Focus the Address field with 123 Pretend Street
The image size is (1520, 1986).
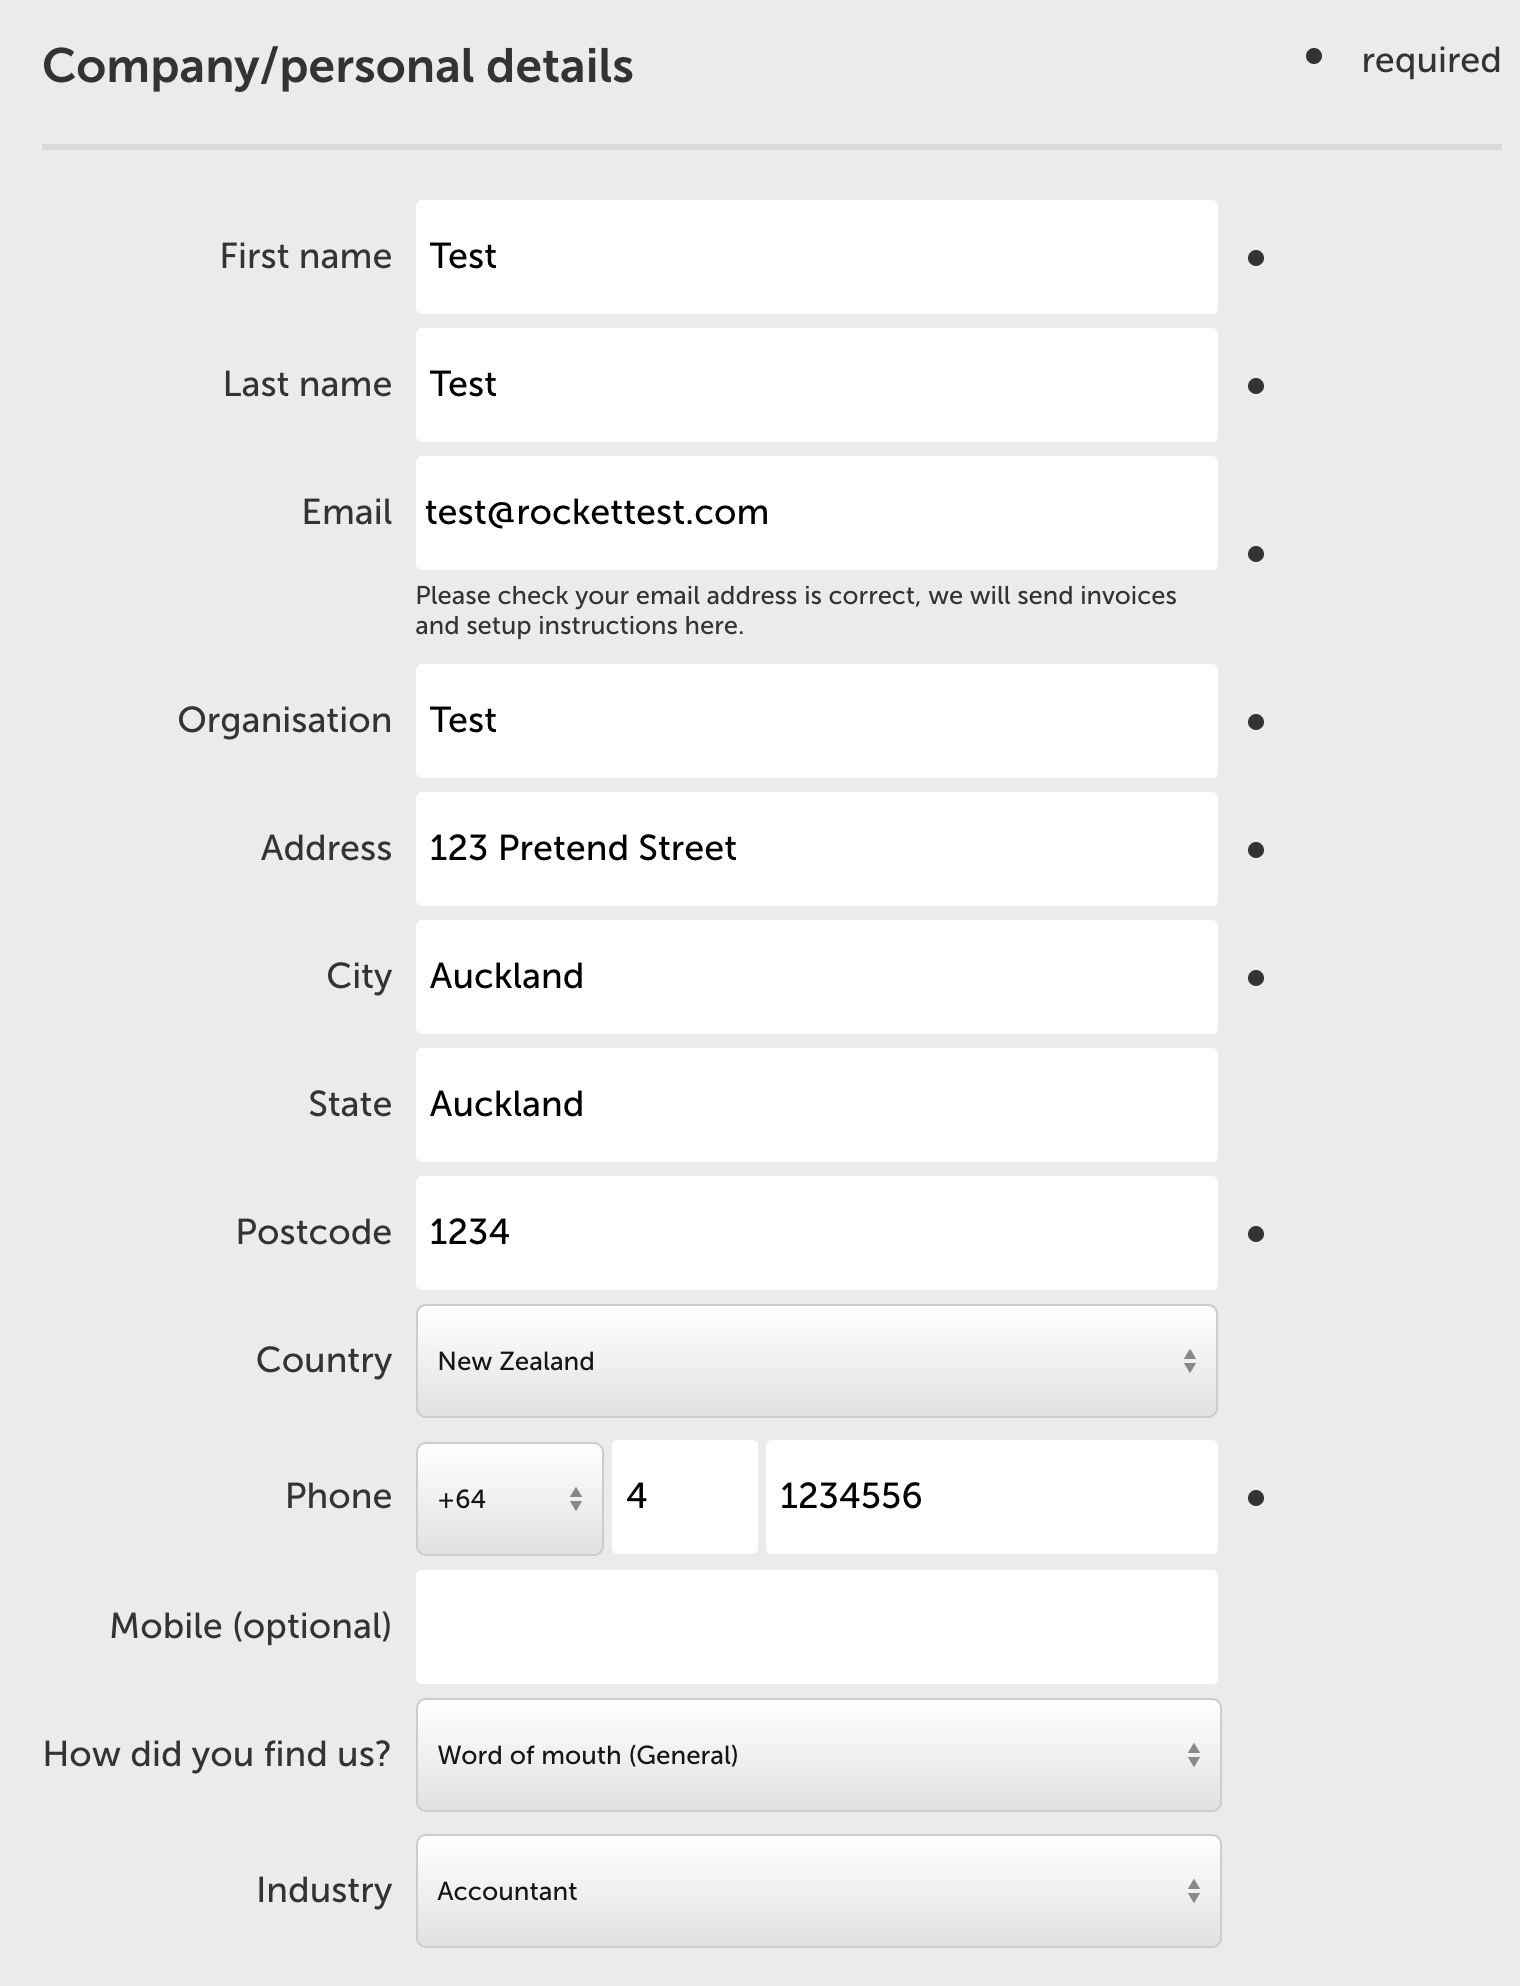(x=816, y=849)
